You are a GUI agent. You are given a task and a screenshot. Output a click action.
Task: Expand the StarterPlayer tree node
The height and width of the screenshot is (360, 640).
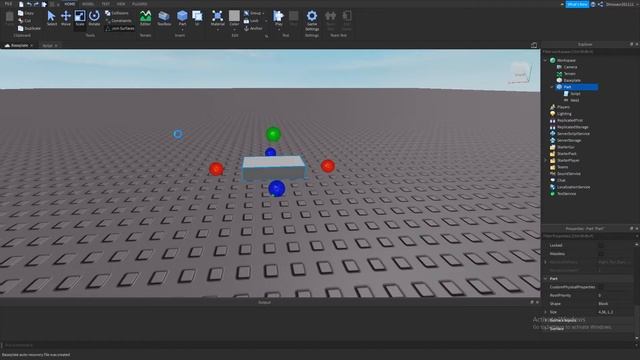tap(546, 160)
